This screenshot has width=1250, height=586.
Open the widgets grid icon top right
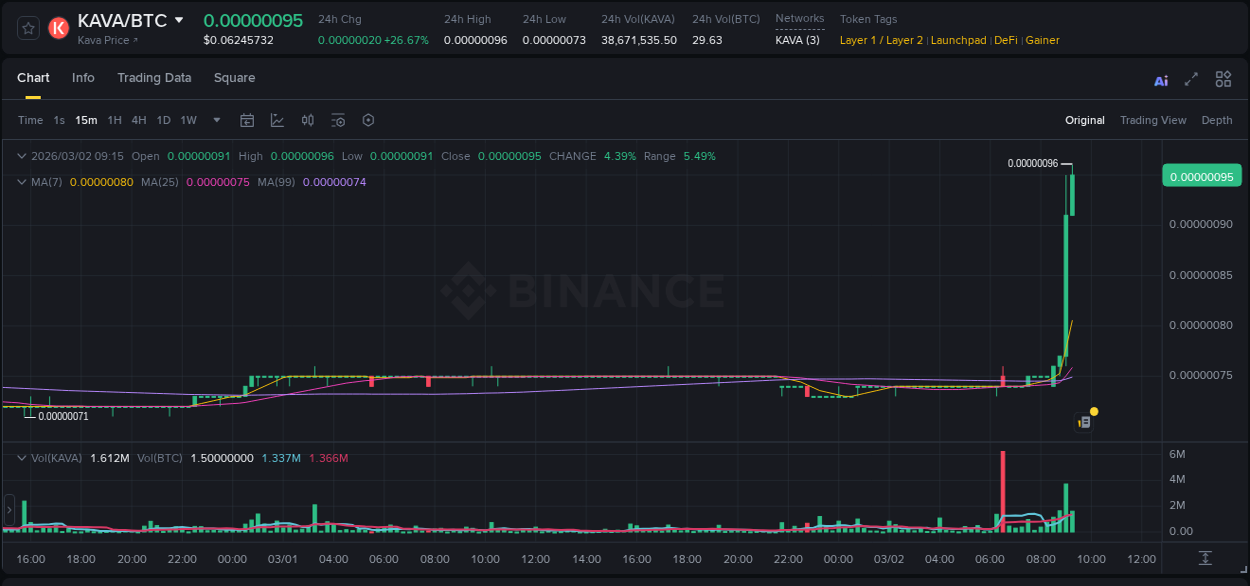click(x=1223, y=78)
